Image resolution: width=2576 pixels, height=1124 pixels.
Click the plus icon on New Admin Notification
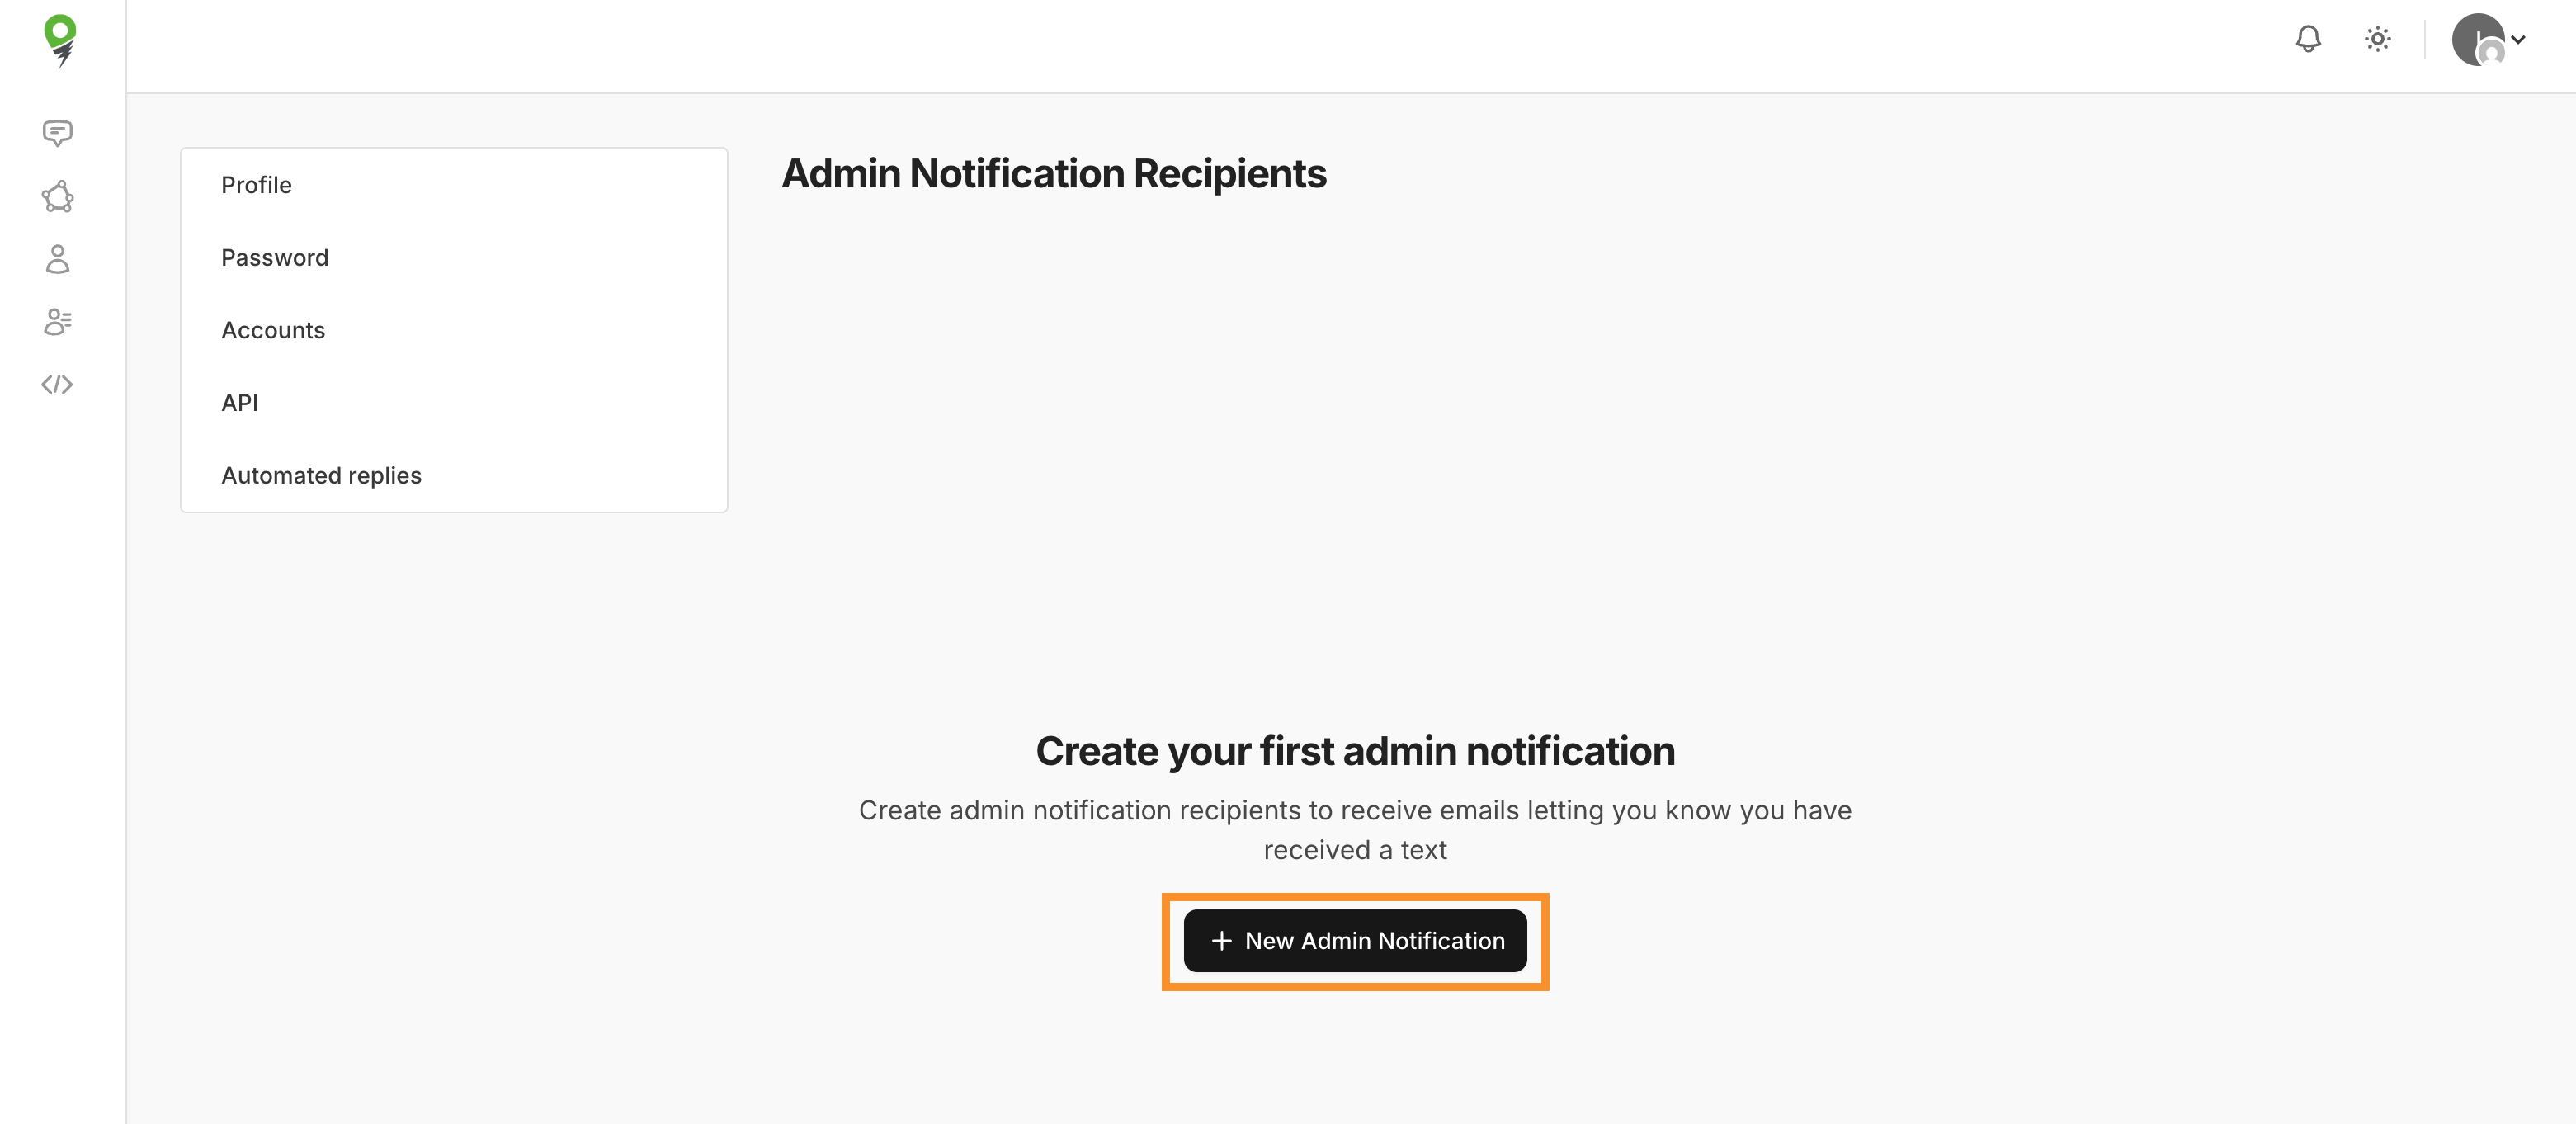tap(1221, 941)
